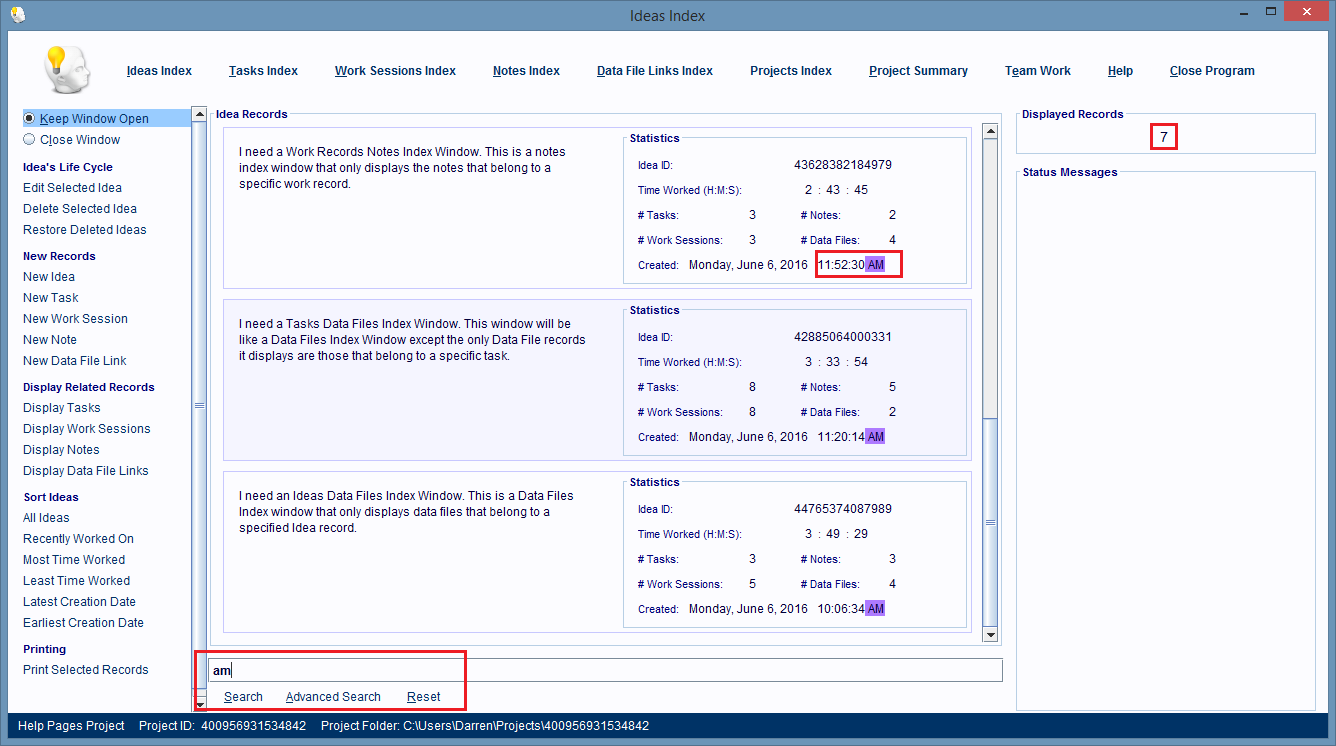Open Advanced Search

[333, 697]
